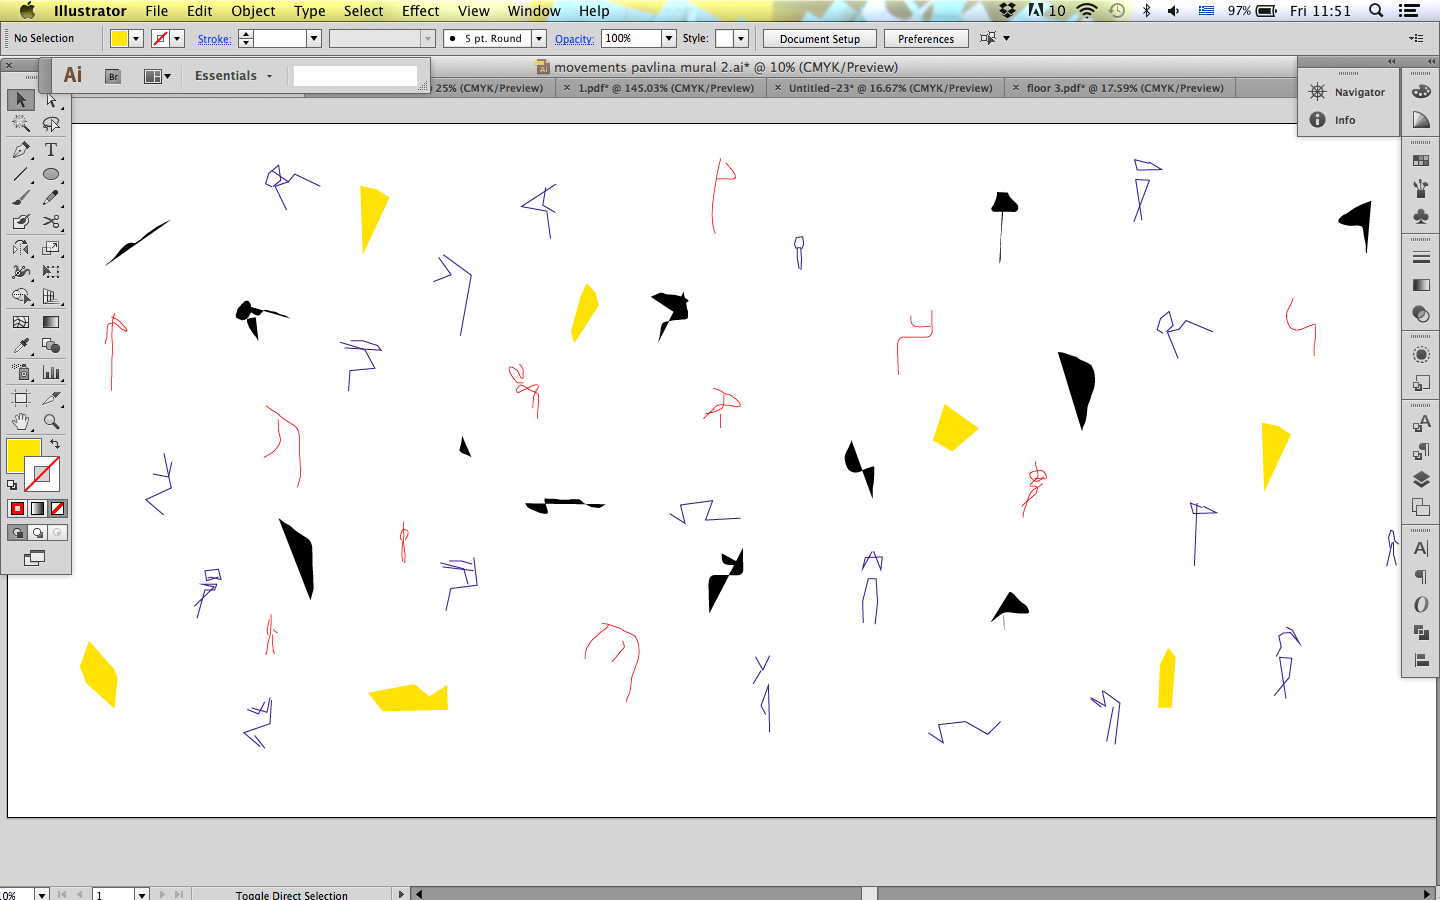
Task: Open the Navigator panel
Action: (1348, 92)
